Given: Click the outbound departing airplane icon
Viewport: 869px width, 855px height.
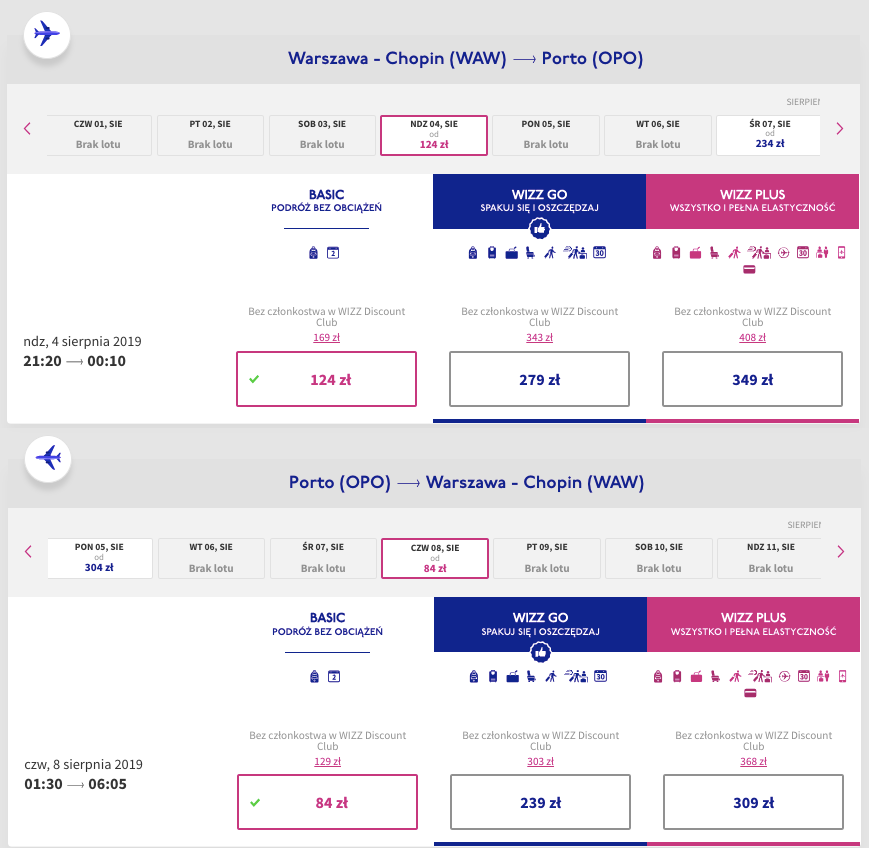Looking at the screenshot, I should (47, 34).
